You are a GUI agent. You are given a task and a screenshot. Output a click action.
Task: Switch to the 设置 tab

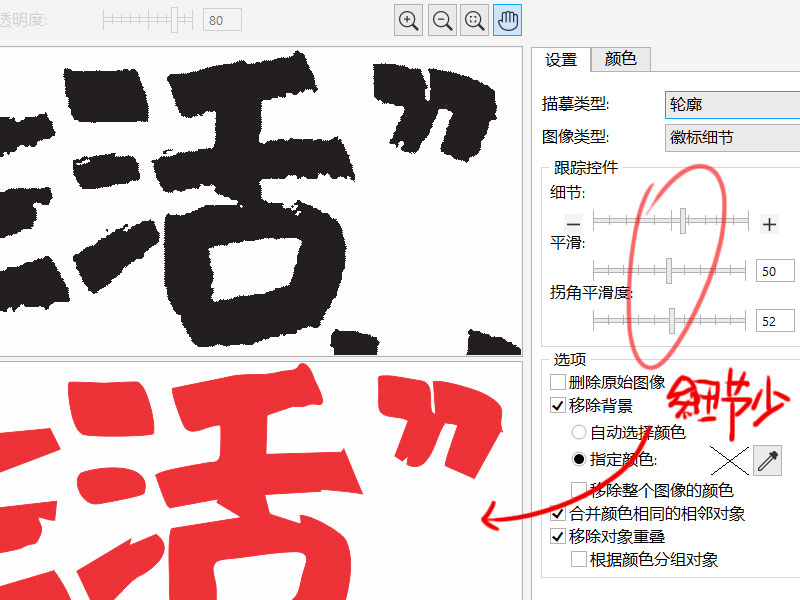click(561, 60)
